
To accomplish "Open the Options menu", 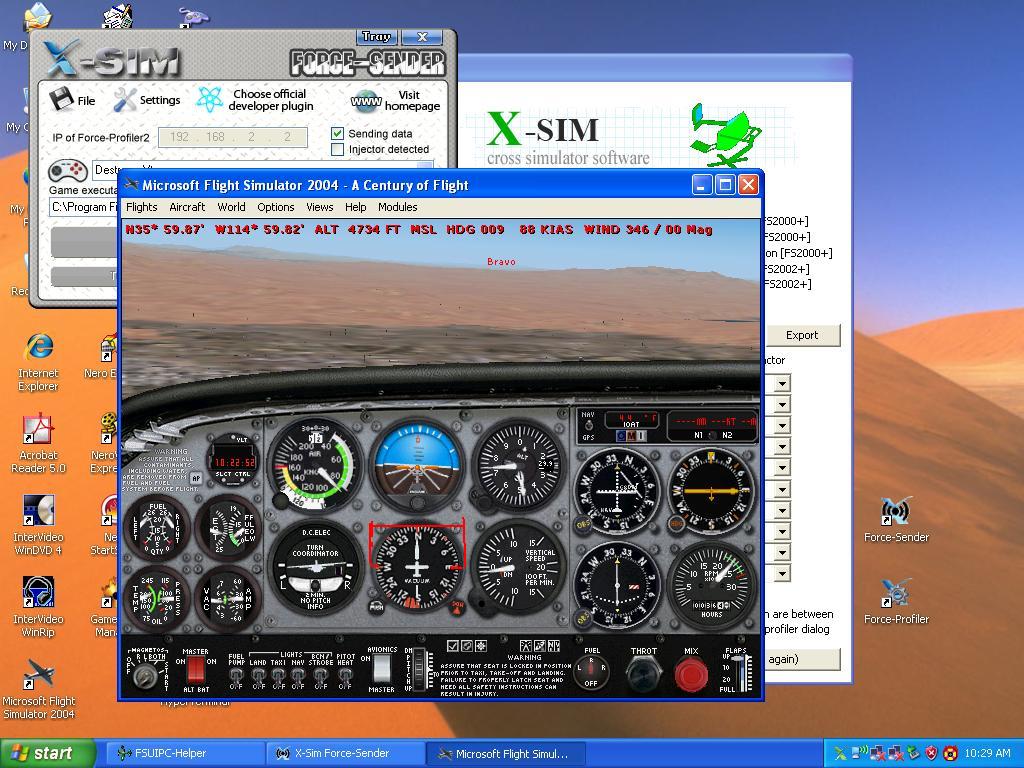I will tap(276, 207).
